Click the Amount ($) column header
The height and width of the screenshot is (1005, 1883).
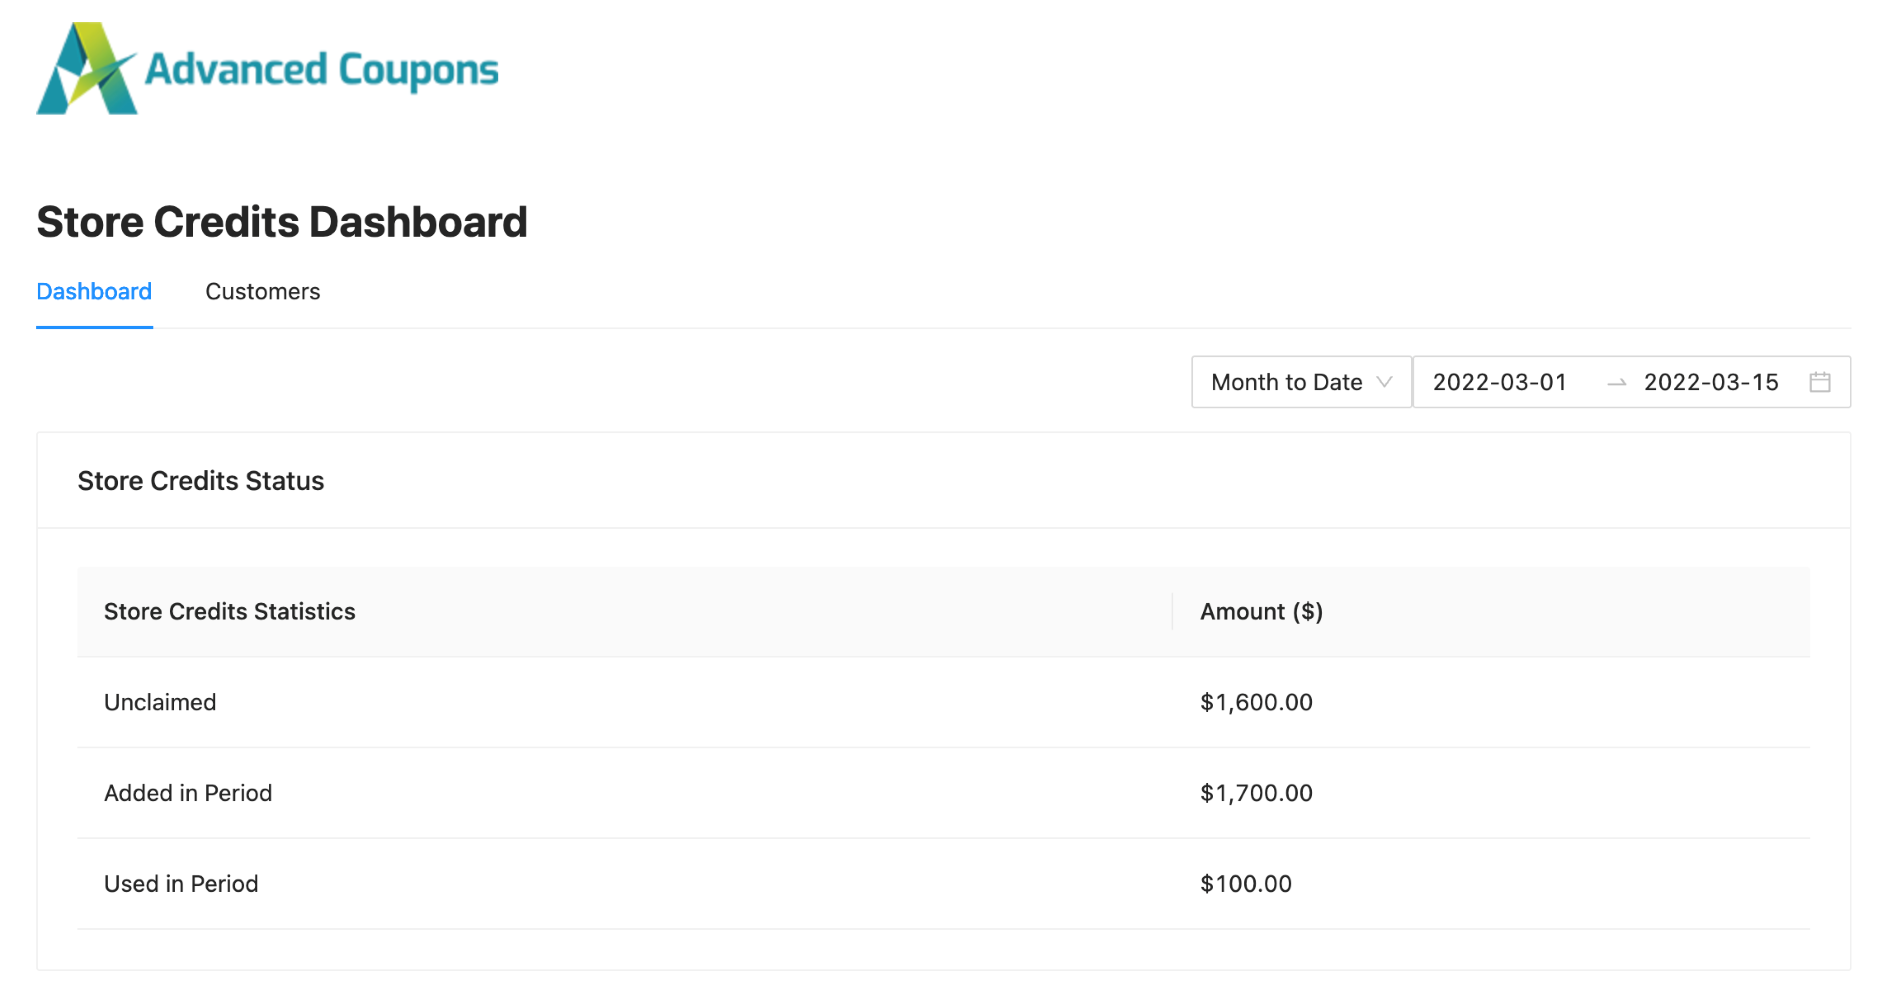click(1261, 612)
